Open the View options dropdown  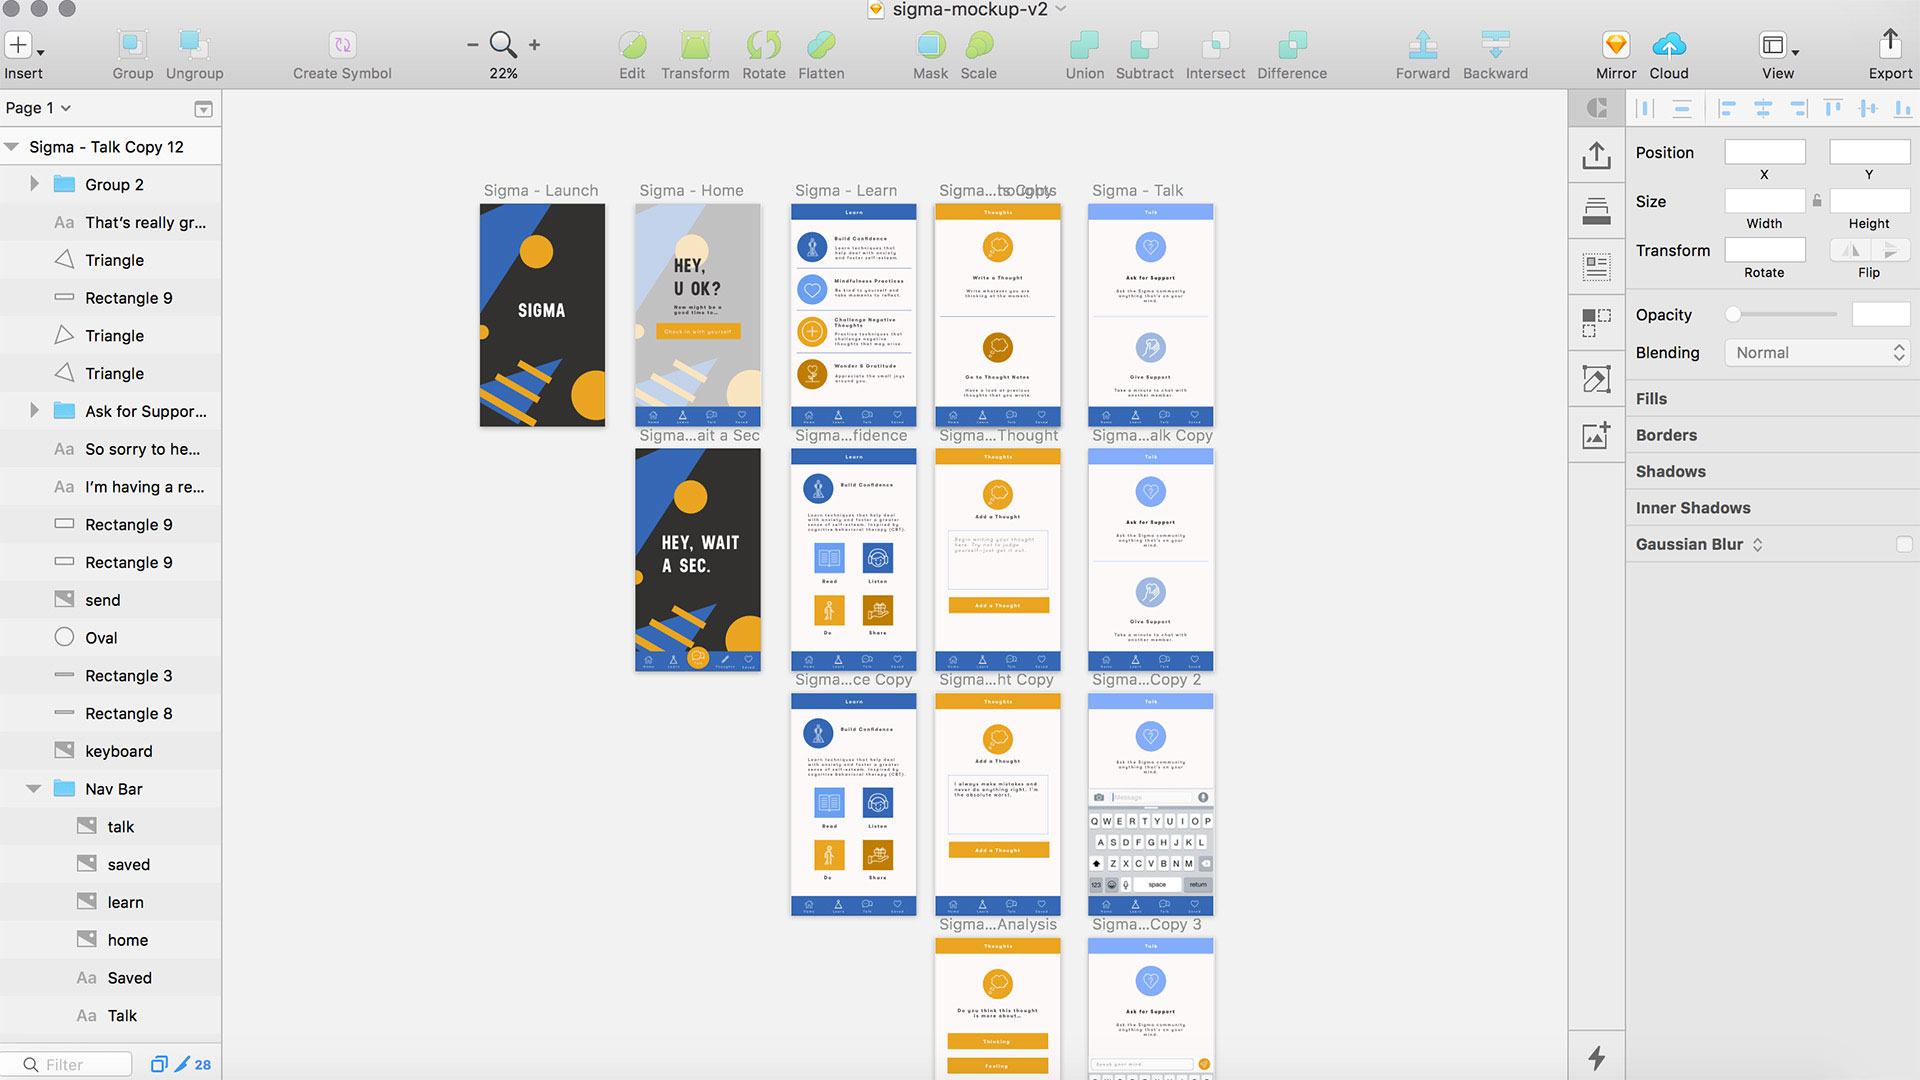click(x=1779, y=45)
